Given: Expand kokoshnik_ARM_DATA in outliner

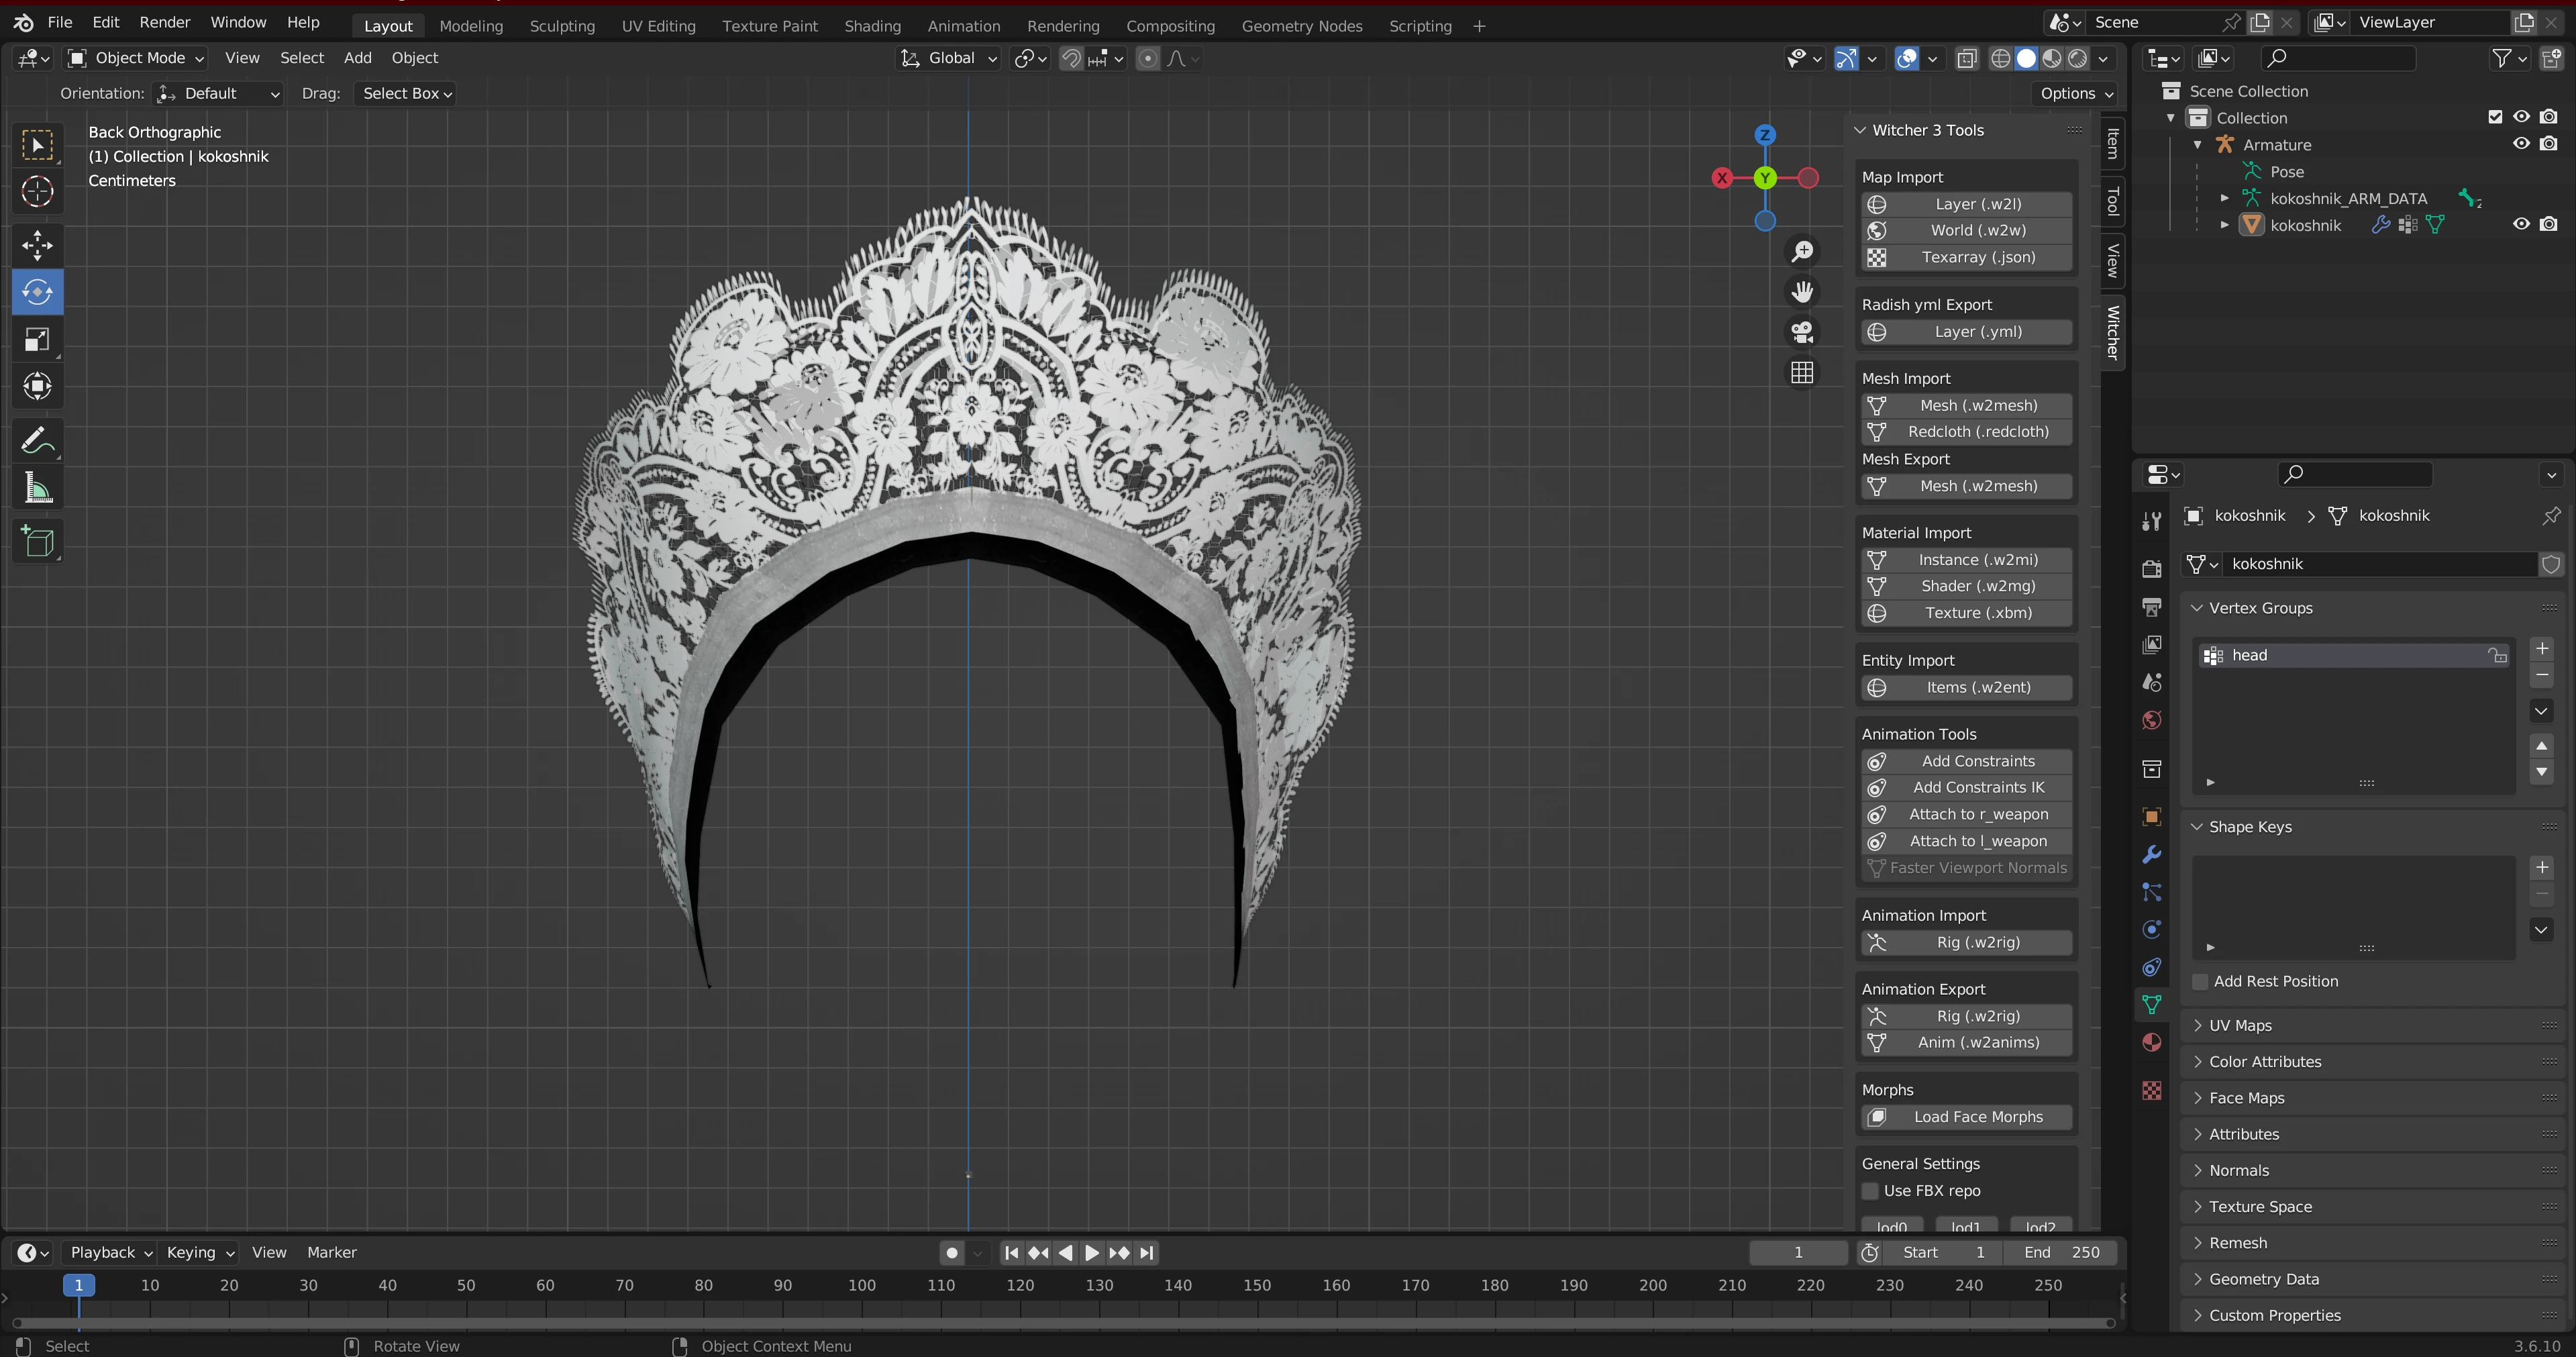Looking at the screenshot, I should (x=2224, y=198).
